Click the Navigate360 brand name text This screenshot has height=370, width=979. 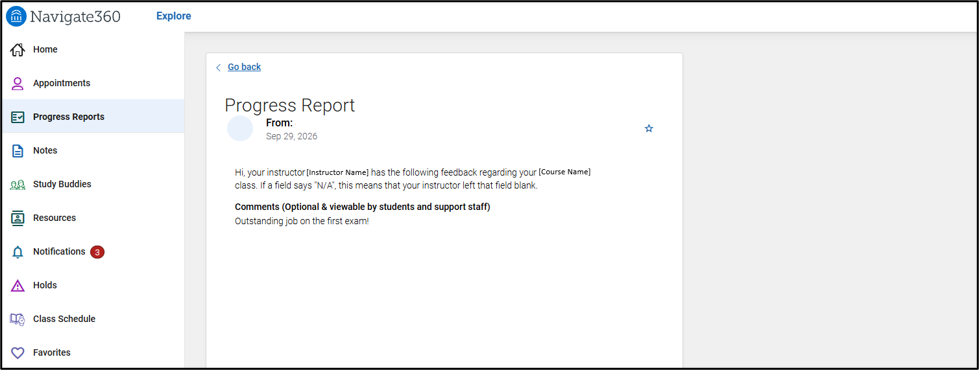point(76,17)
